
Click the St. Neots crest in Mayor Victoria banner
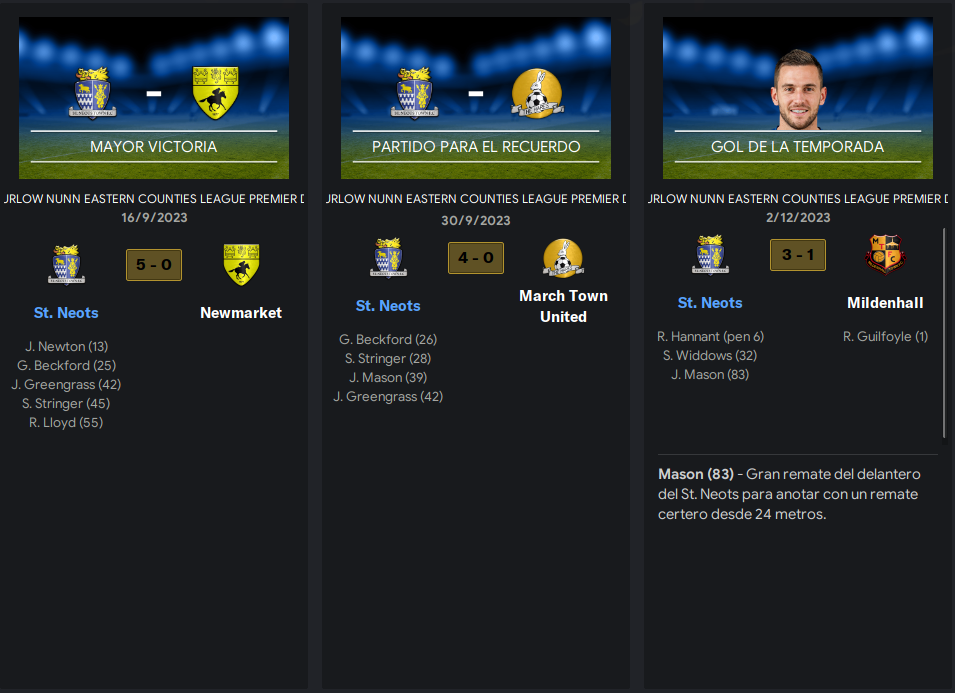pos(93,93)
